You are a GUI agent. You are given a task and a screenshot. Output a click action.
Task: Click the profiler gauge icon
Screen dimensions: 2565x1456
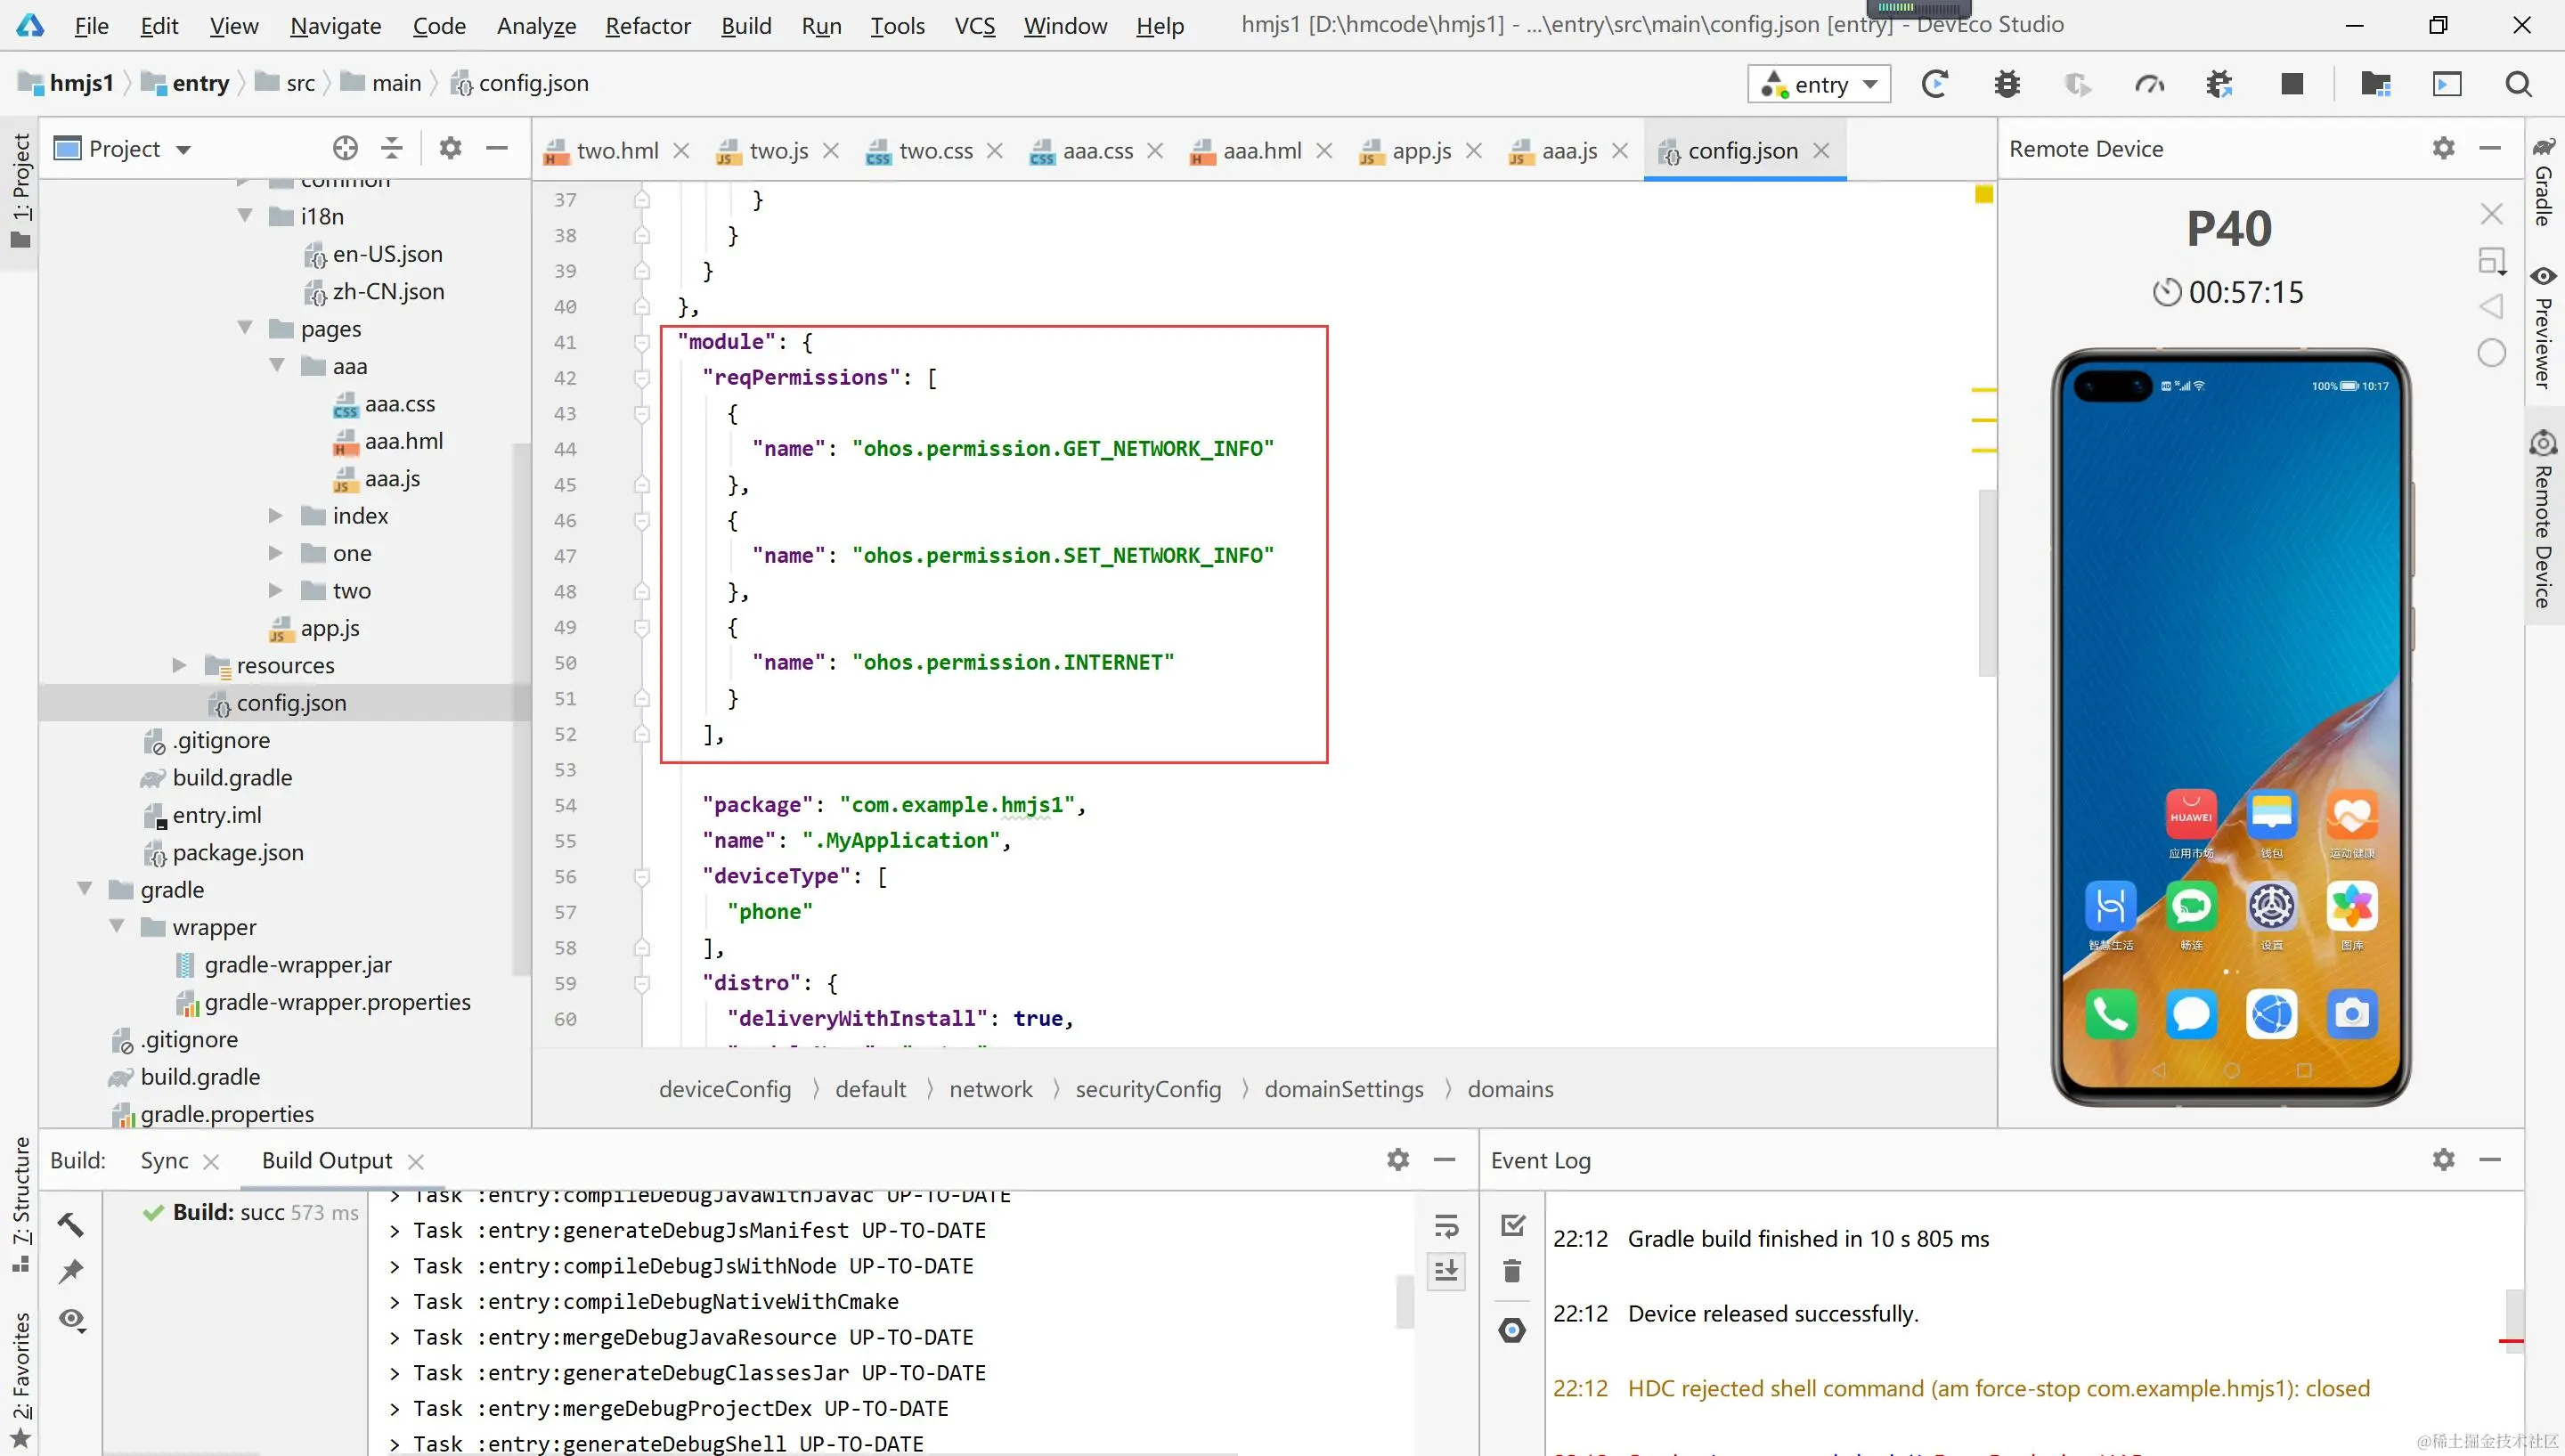[2149, 84]
